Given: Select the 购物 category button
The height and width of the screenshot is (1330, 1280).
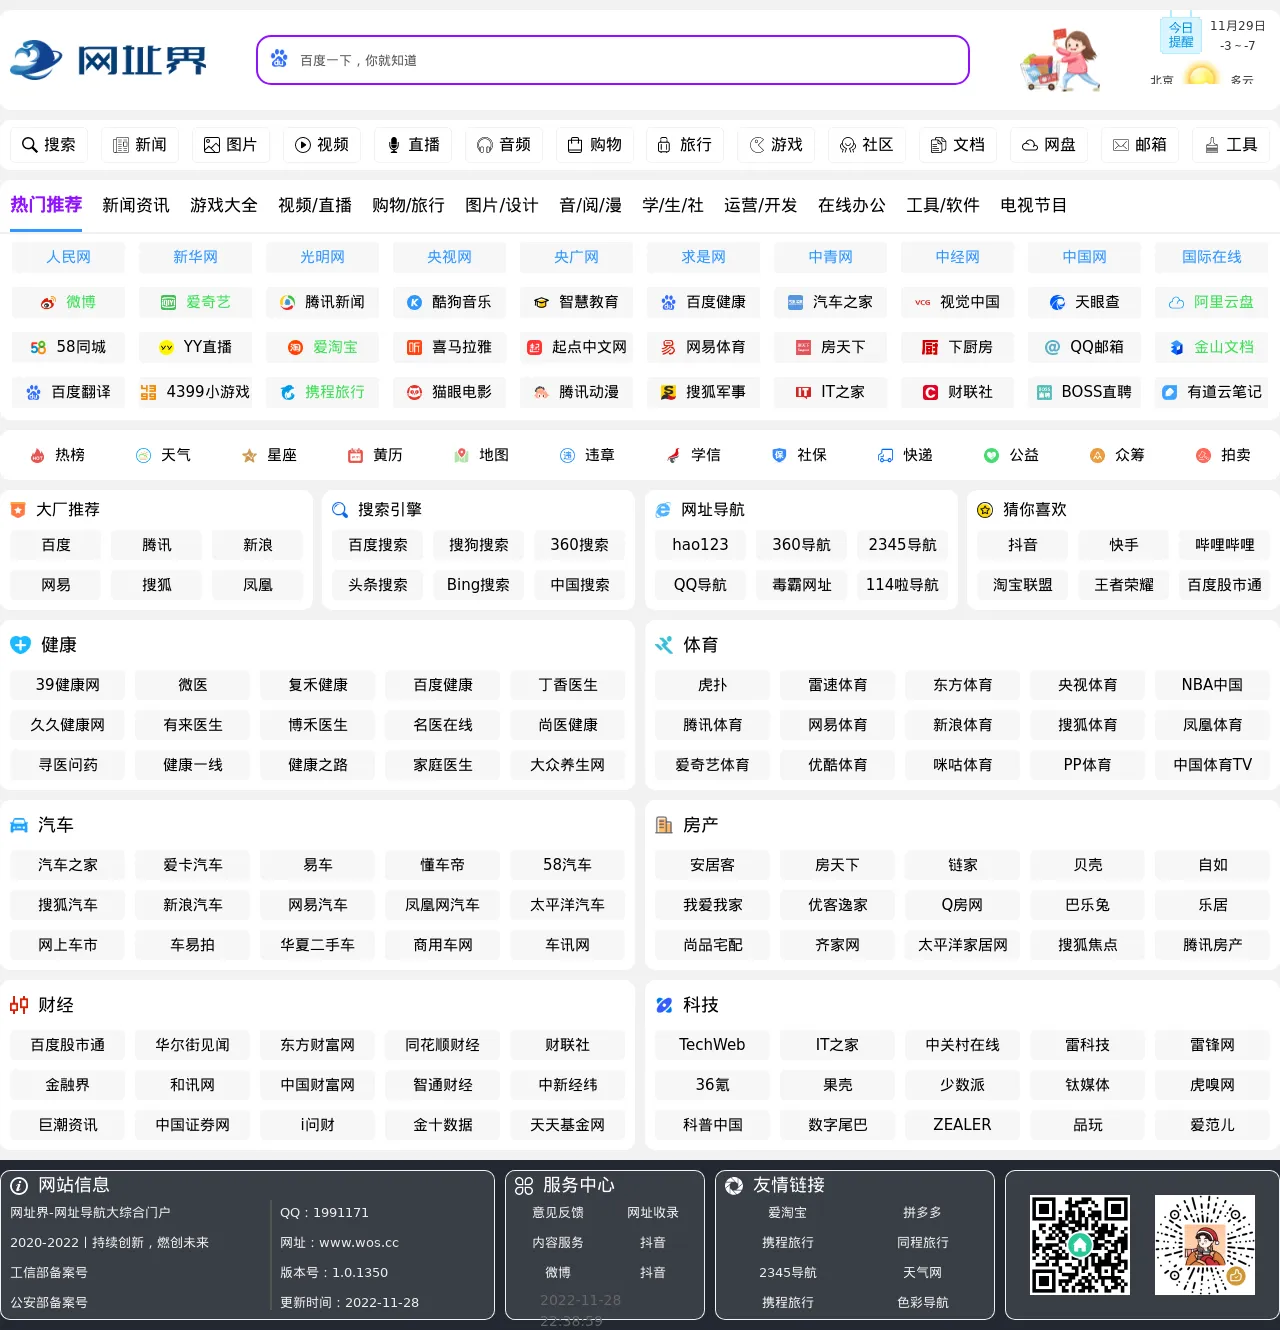Looking at the screenshot, I should coord(595,145).
